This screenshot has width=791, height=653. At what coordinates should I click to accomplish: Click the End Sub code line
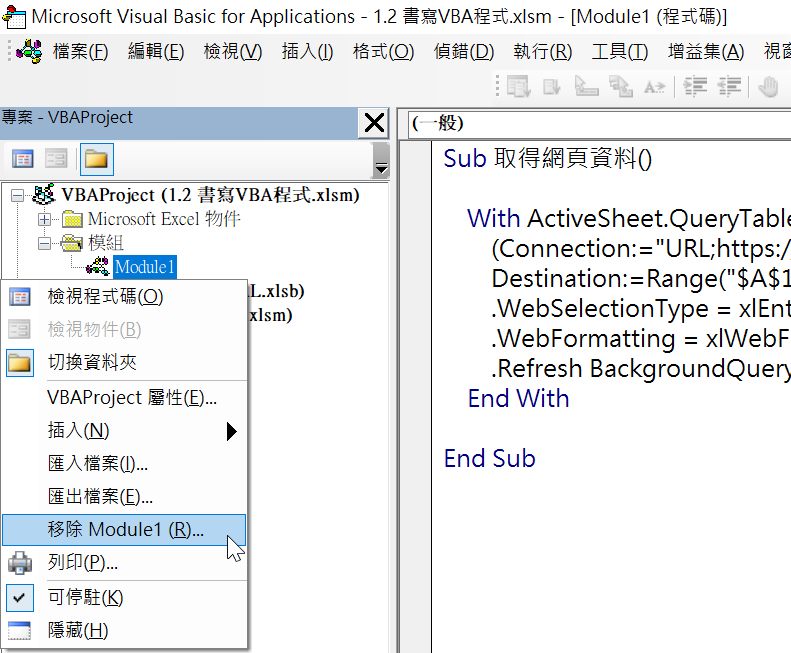point(489,459)
